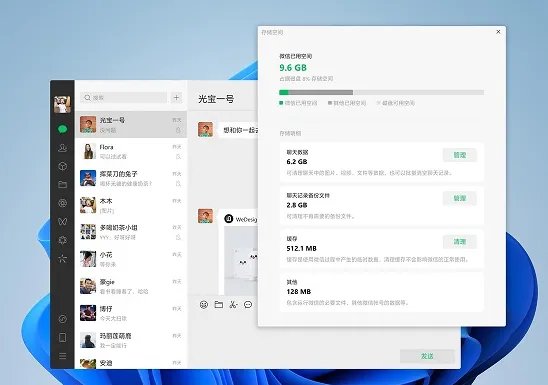
Task: Open the Search burst icon above the star icon
Action: pyautogui.click(x=63, y=240)
